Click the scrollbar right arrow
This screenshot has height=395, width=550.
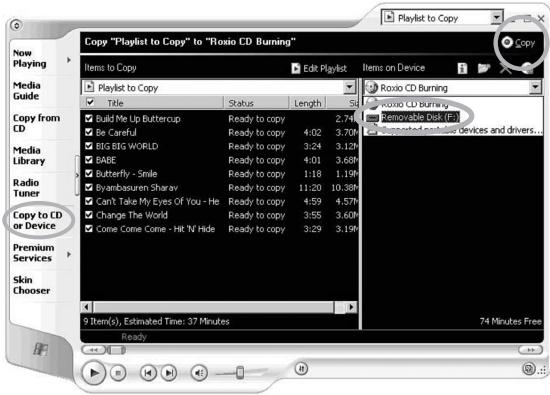point(351,307)
